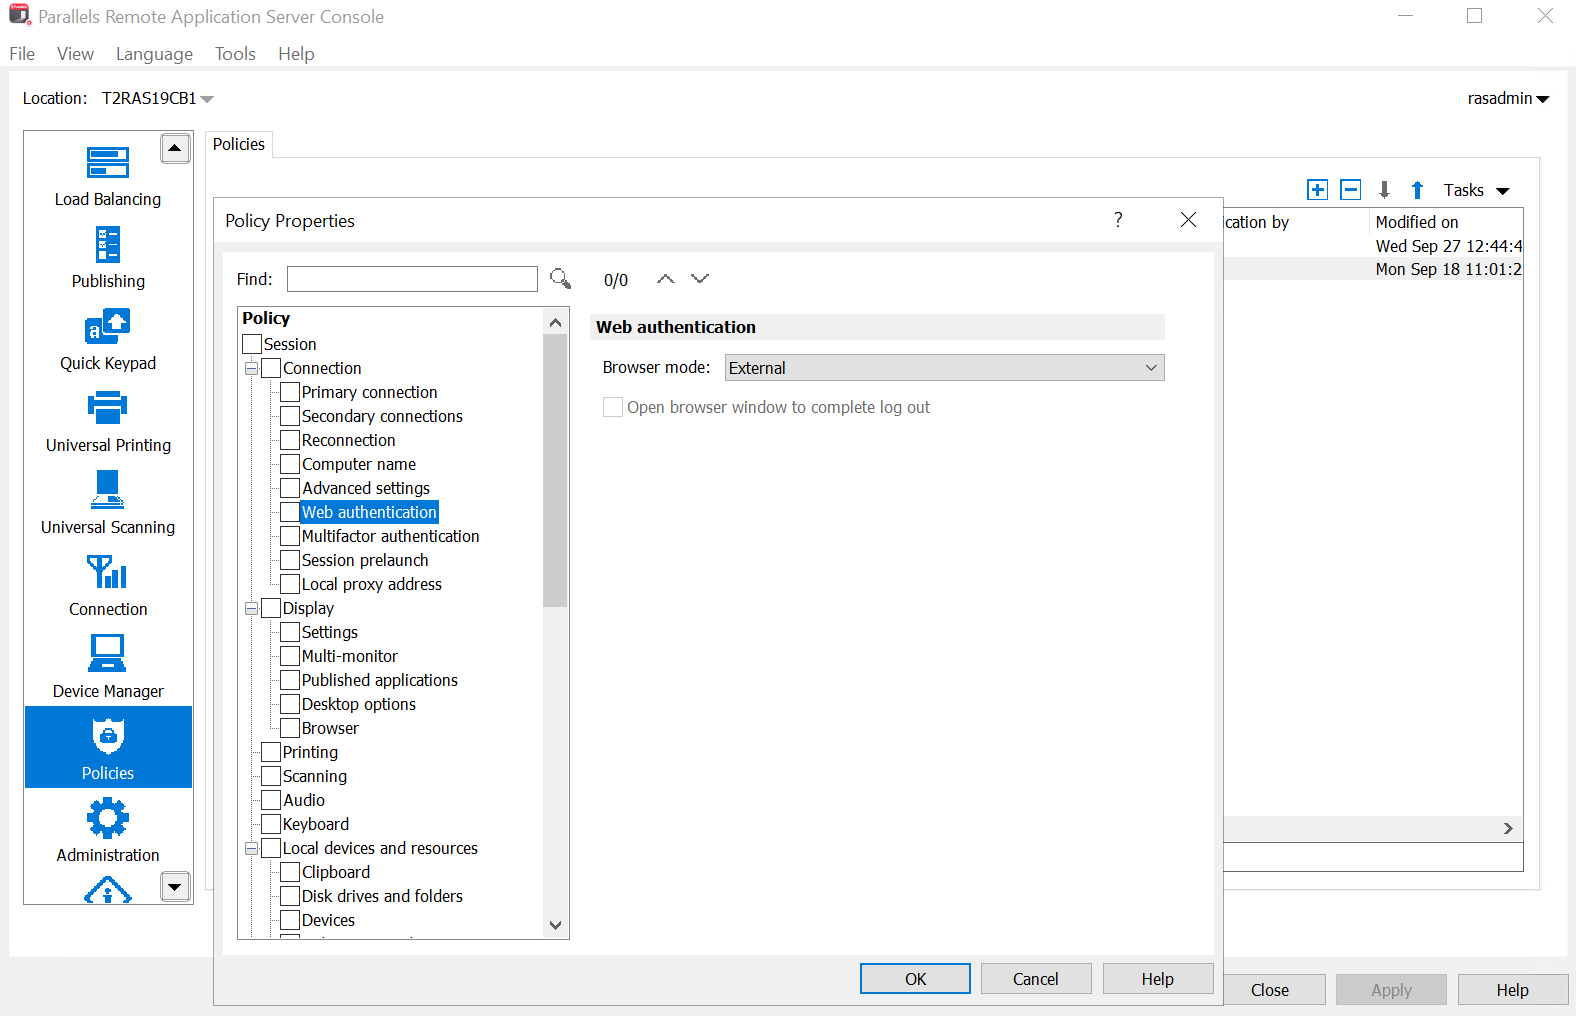The image size is (1576, 1016).
Task: Open Connection category in the sidebar
Action: coord(108,585)
